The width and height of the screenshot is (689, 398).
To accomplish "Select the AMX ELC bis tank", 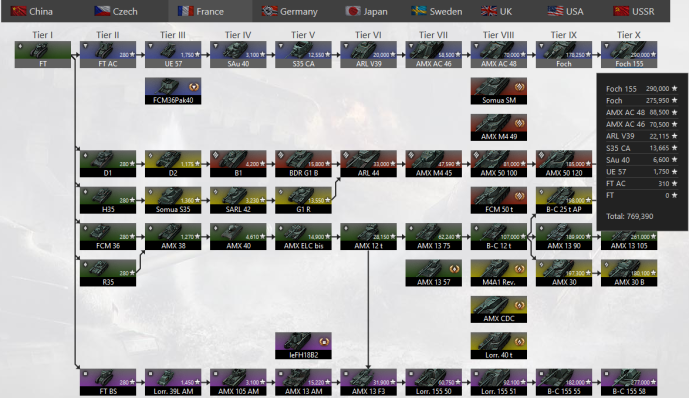I will 303,237.
